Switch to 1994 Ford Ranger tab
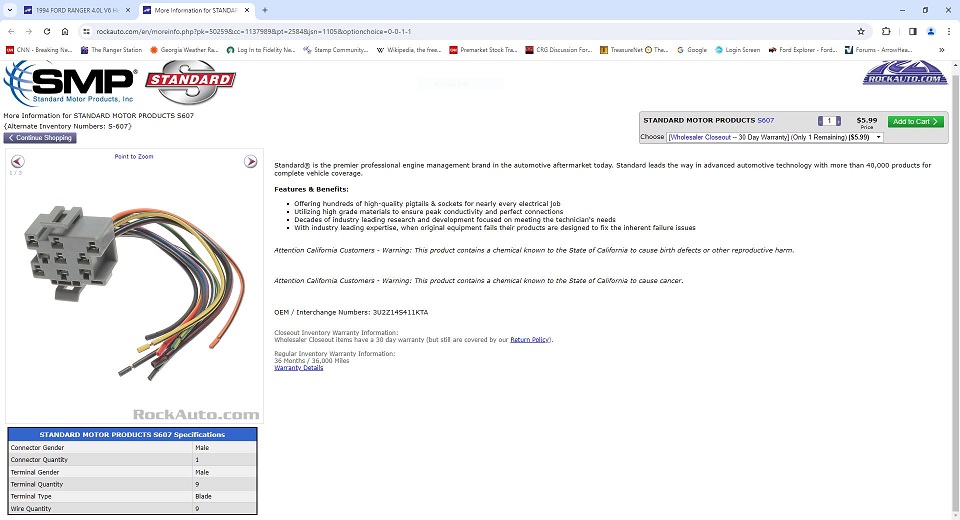This screenshot has width=960, height=520. (76, 10)
